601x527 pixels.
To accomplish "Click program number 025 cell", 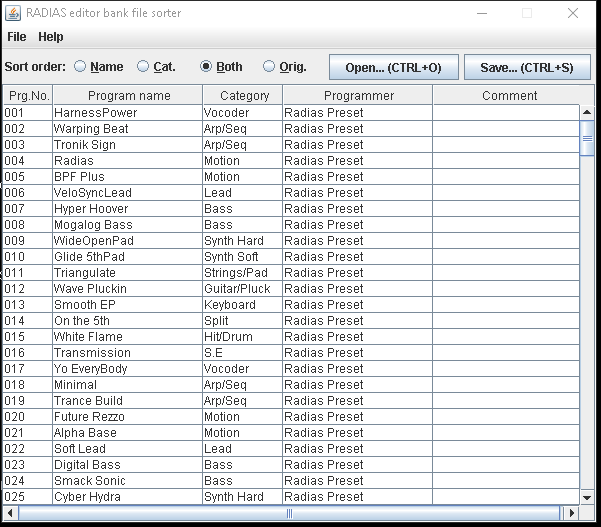I will point(28,497).
